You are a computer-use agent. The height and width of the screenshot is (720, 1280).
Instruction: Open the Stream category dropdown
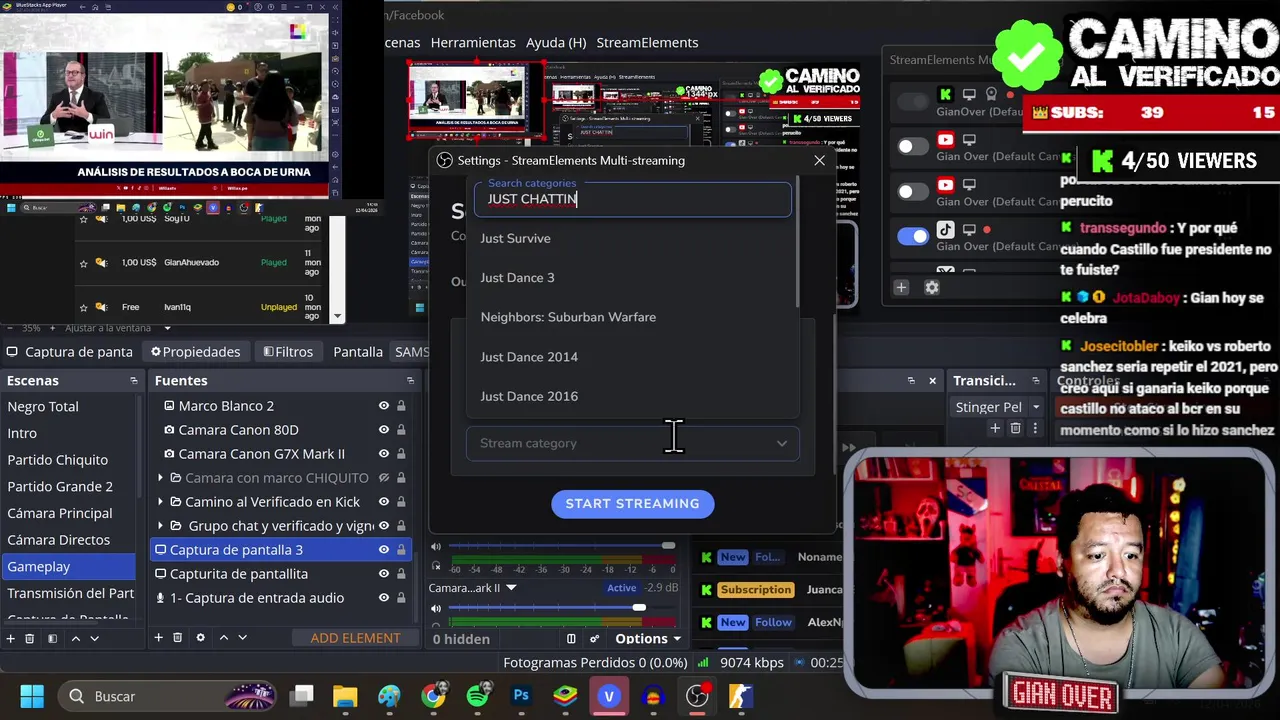[632, 443]
